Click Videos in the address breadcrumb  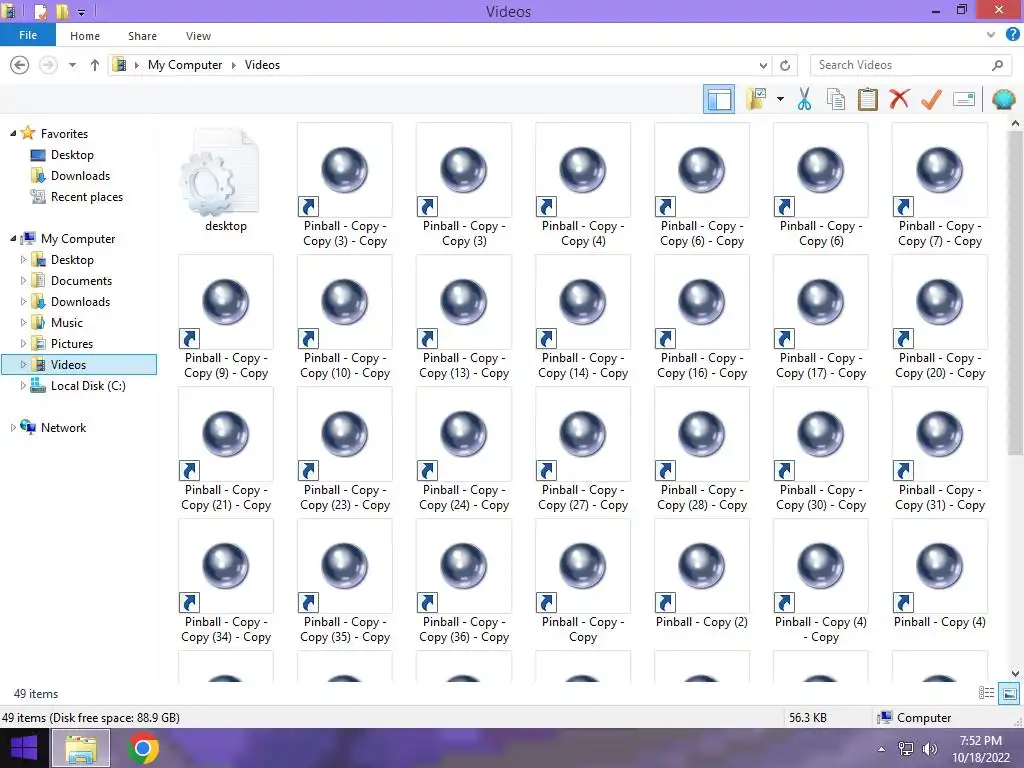coord(262,65)
